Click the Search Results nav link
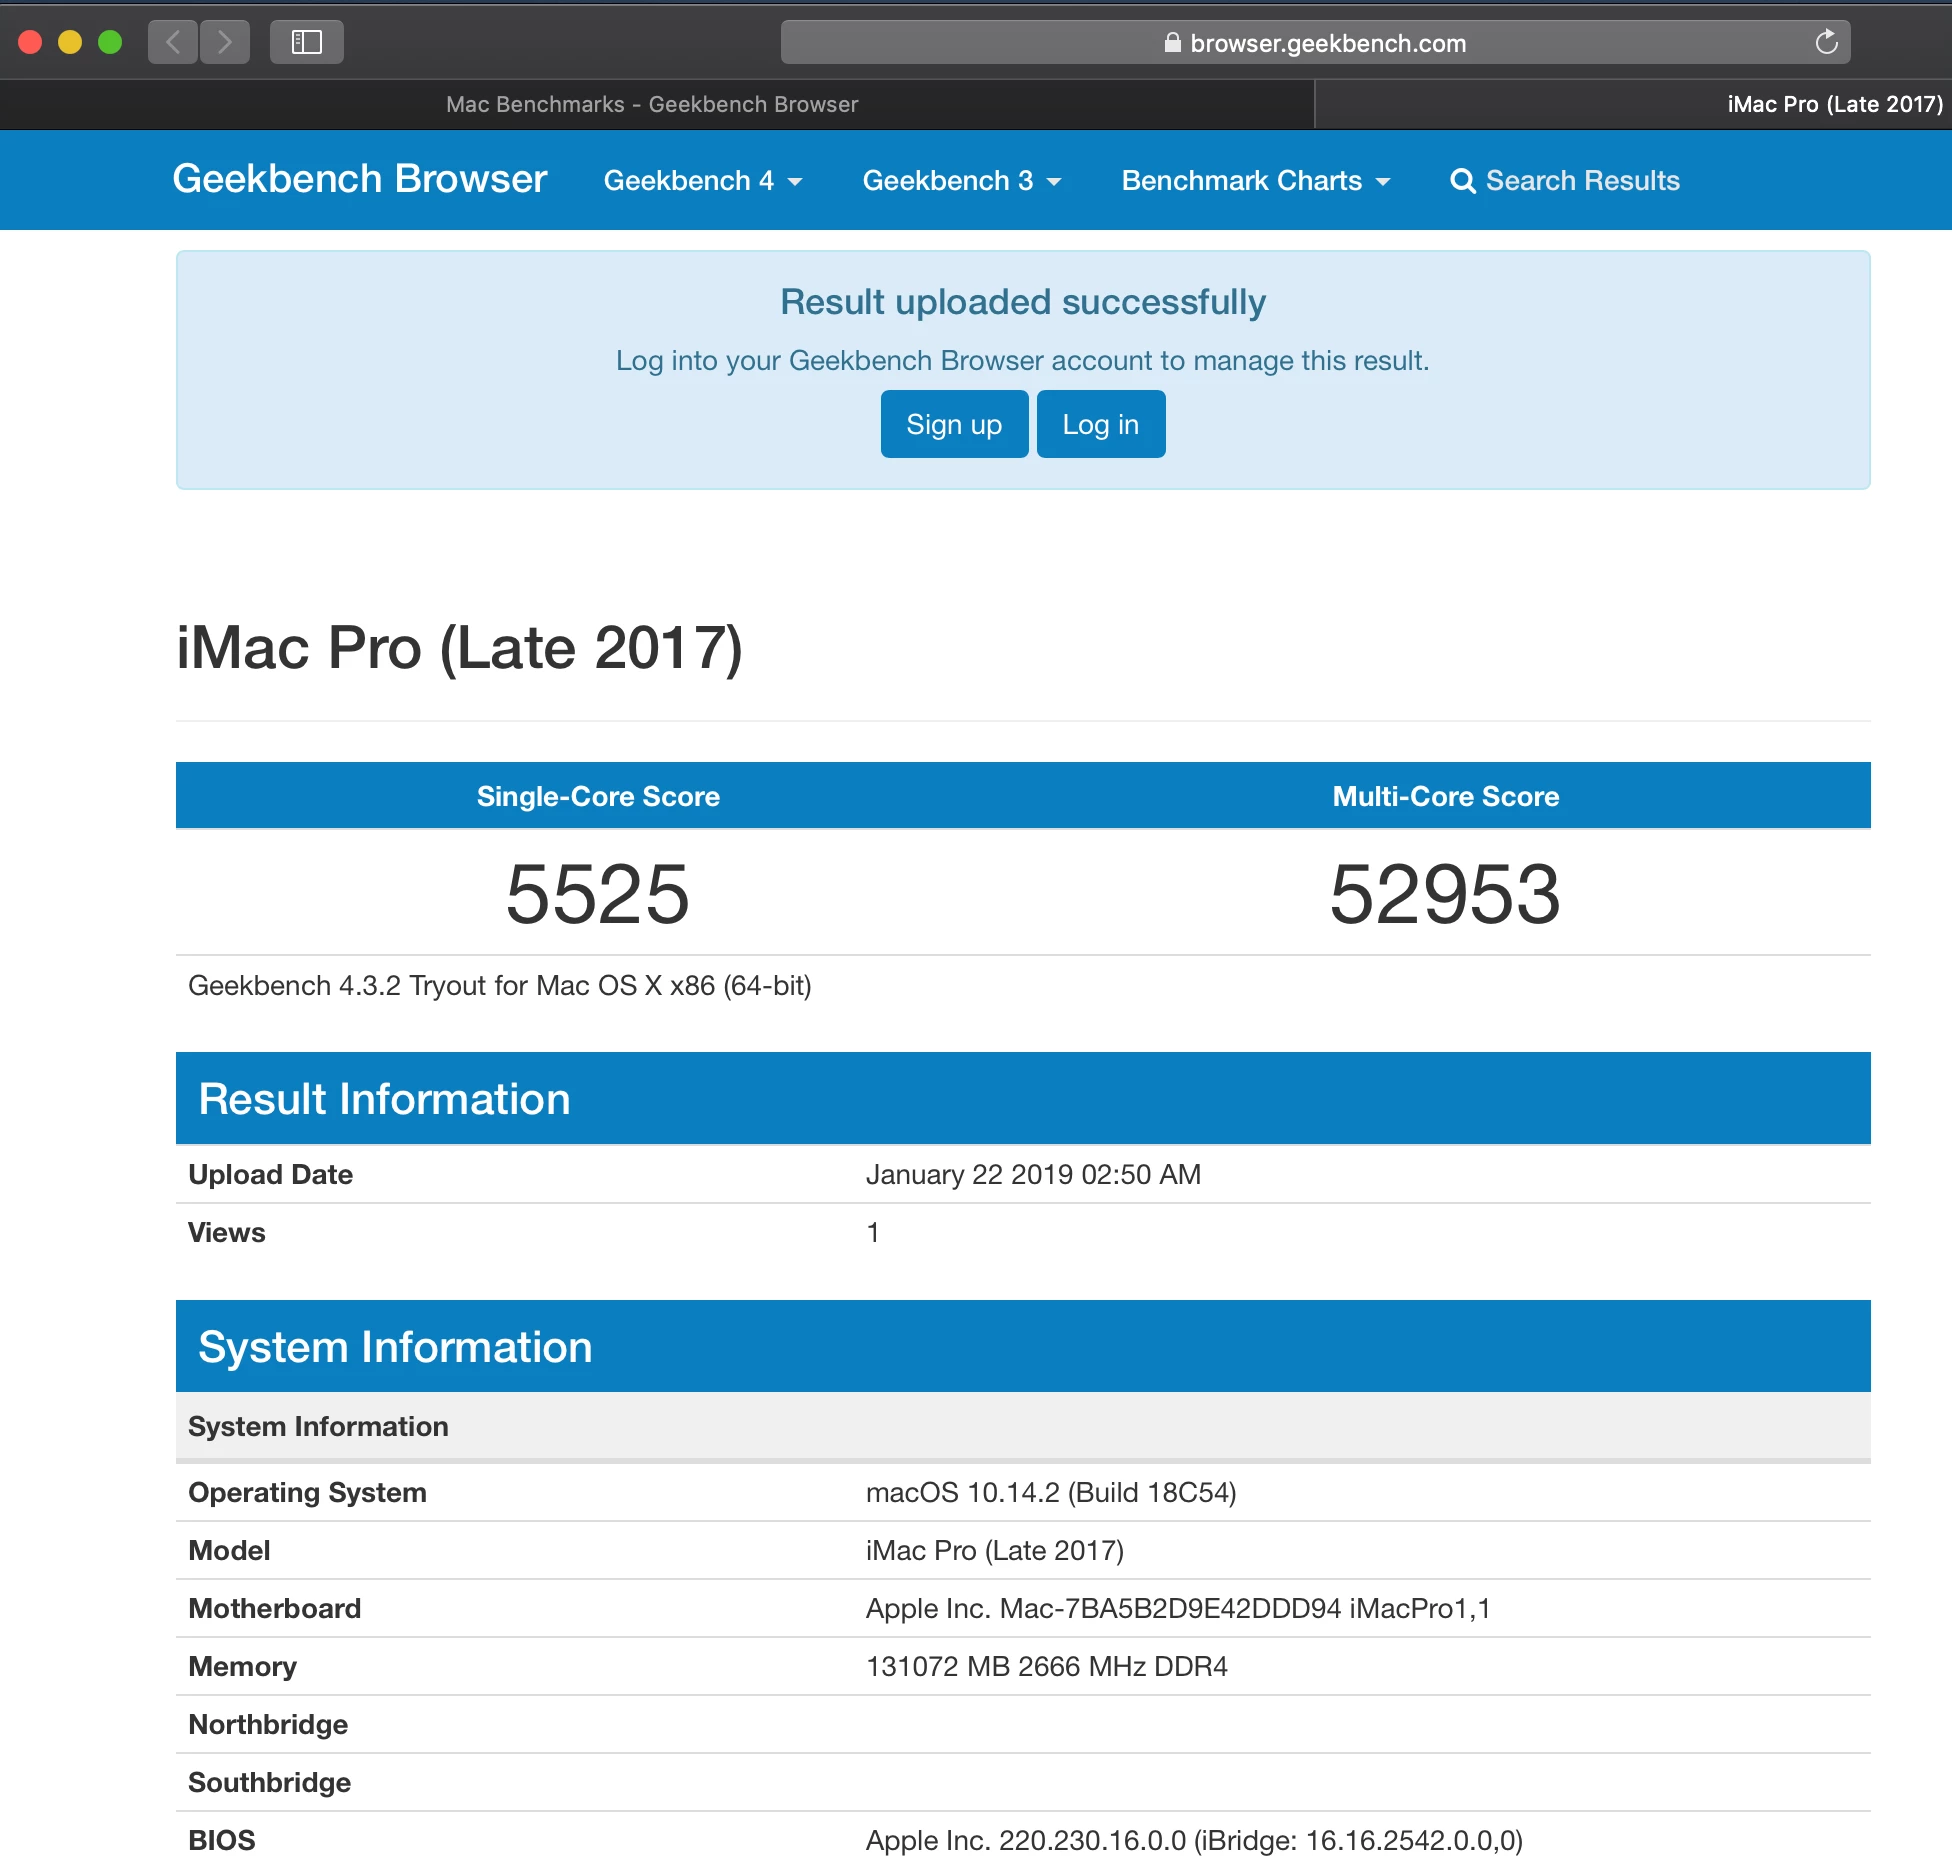 [1581, 181]
